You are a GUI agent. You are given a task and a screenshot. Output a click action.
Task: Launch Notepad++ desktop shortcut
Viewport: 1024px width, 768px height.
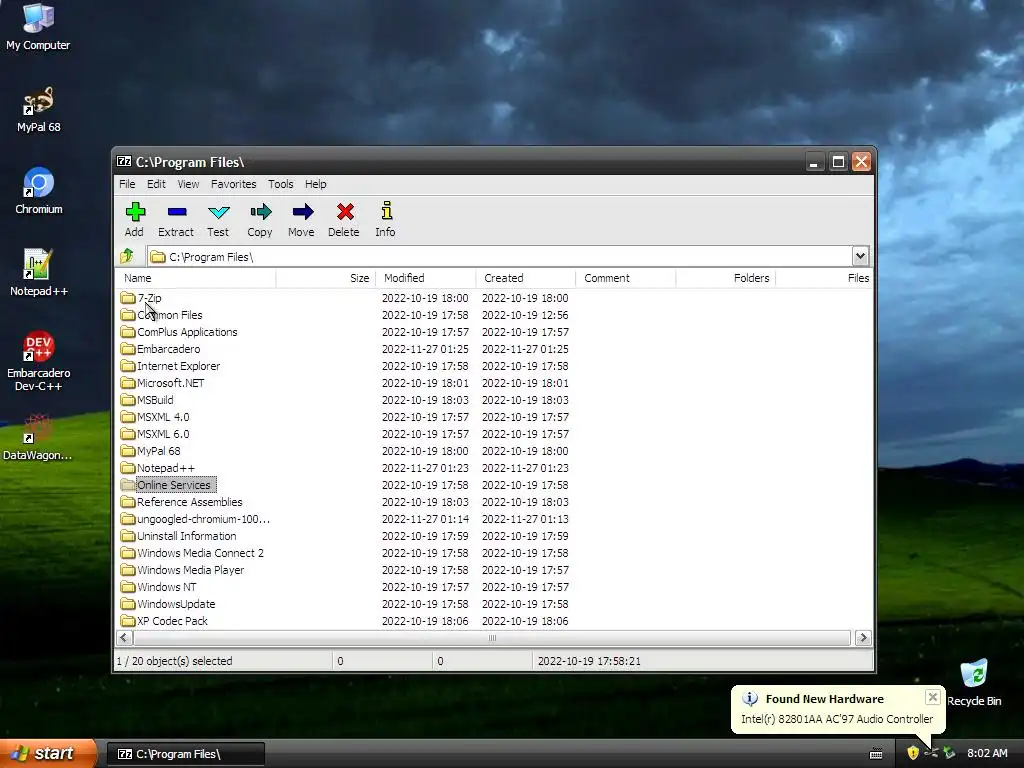(38, 273)
